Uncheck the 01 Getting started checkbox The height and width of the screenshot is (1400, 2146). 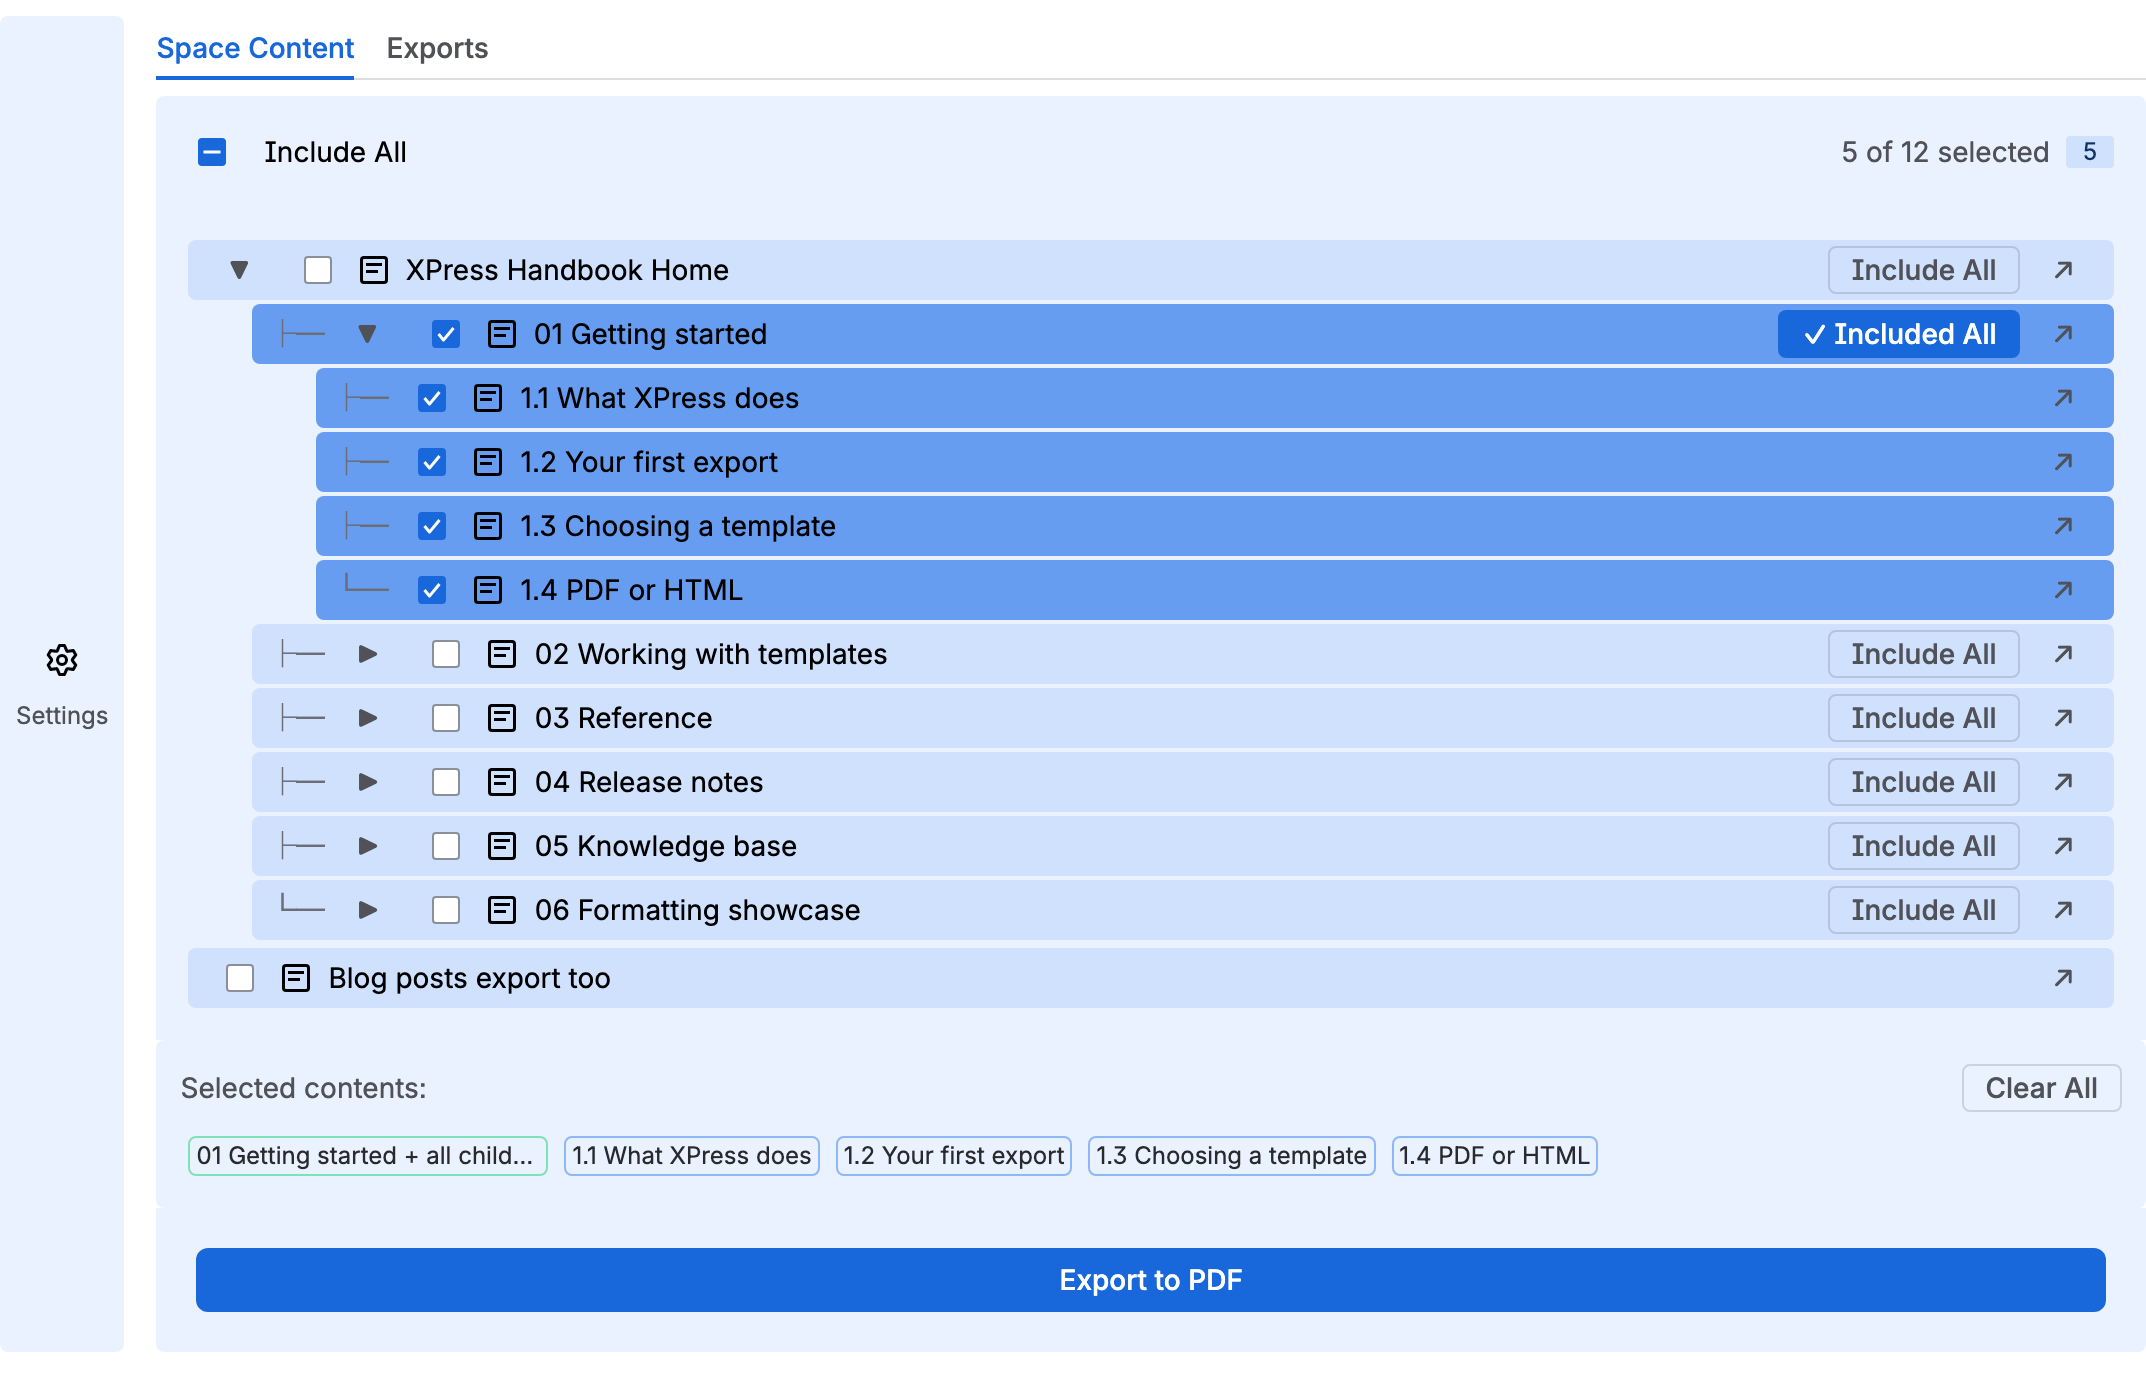(x=446, y=334)
